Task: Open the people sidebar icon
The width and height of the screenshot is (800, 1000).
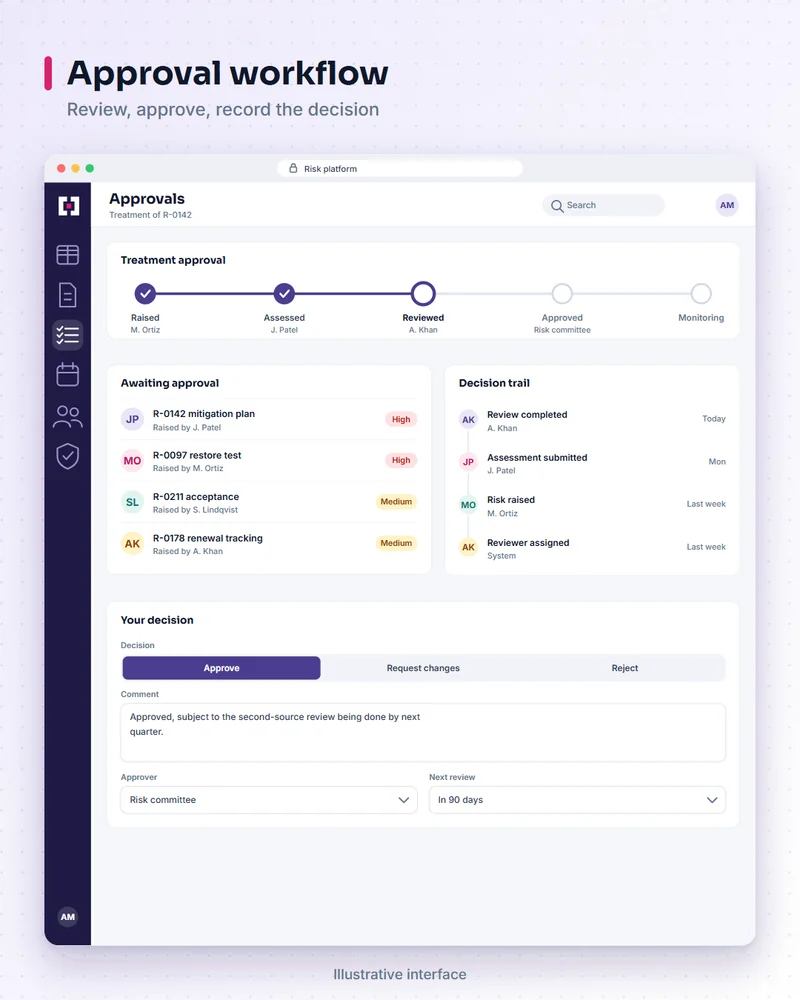Action: click(68, 416)
